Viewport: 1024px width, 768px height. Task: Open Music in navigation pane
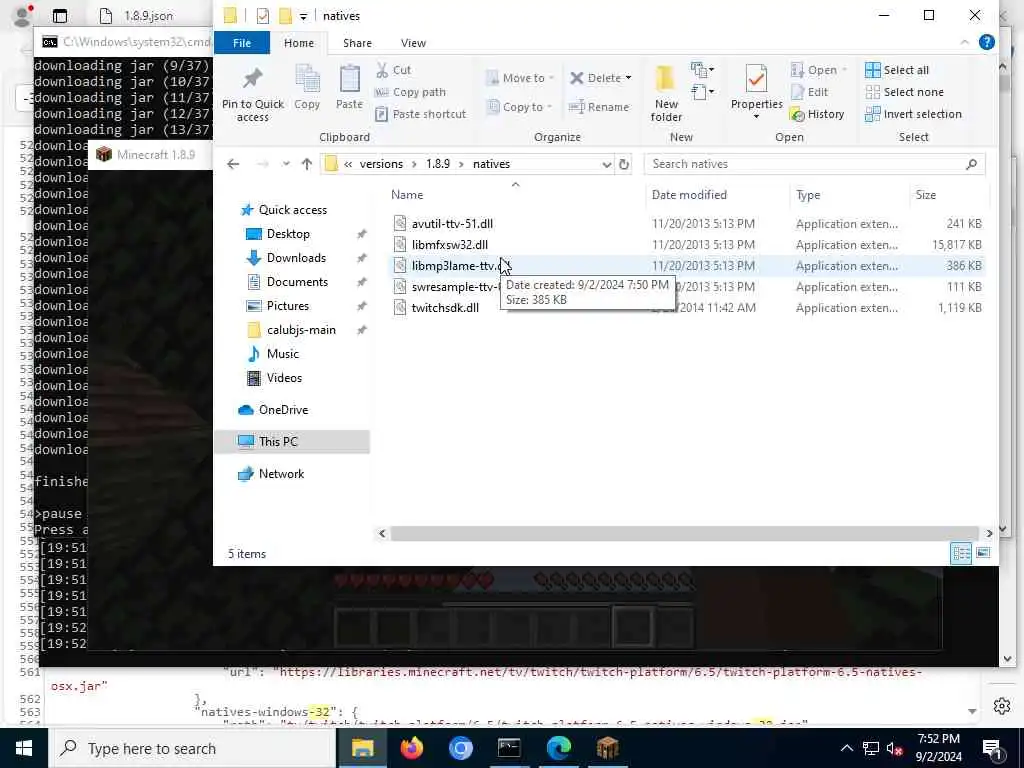coord(282,354)
